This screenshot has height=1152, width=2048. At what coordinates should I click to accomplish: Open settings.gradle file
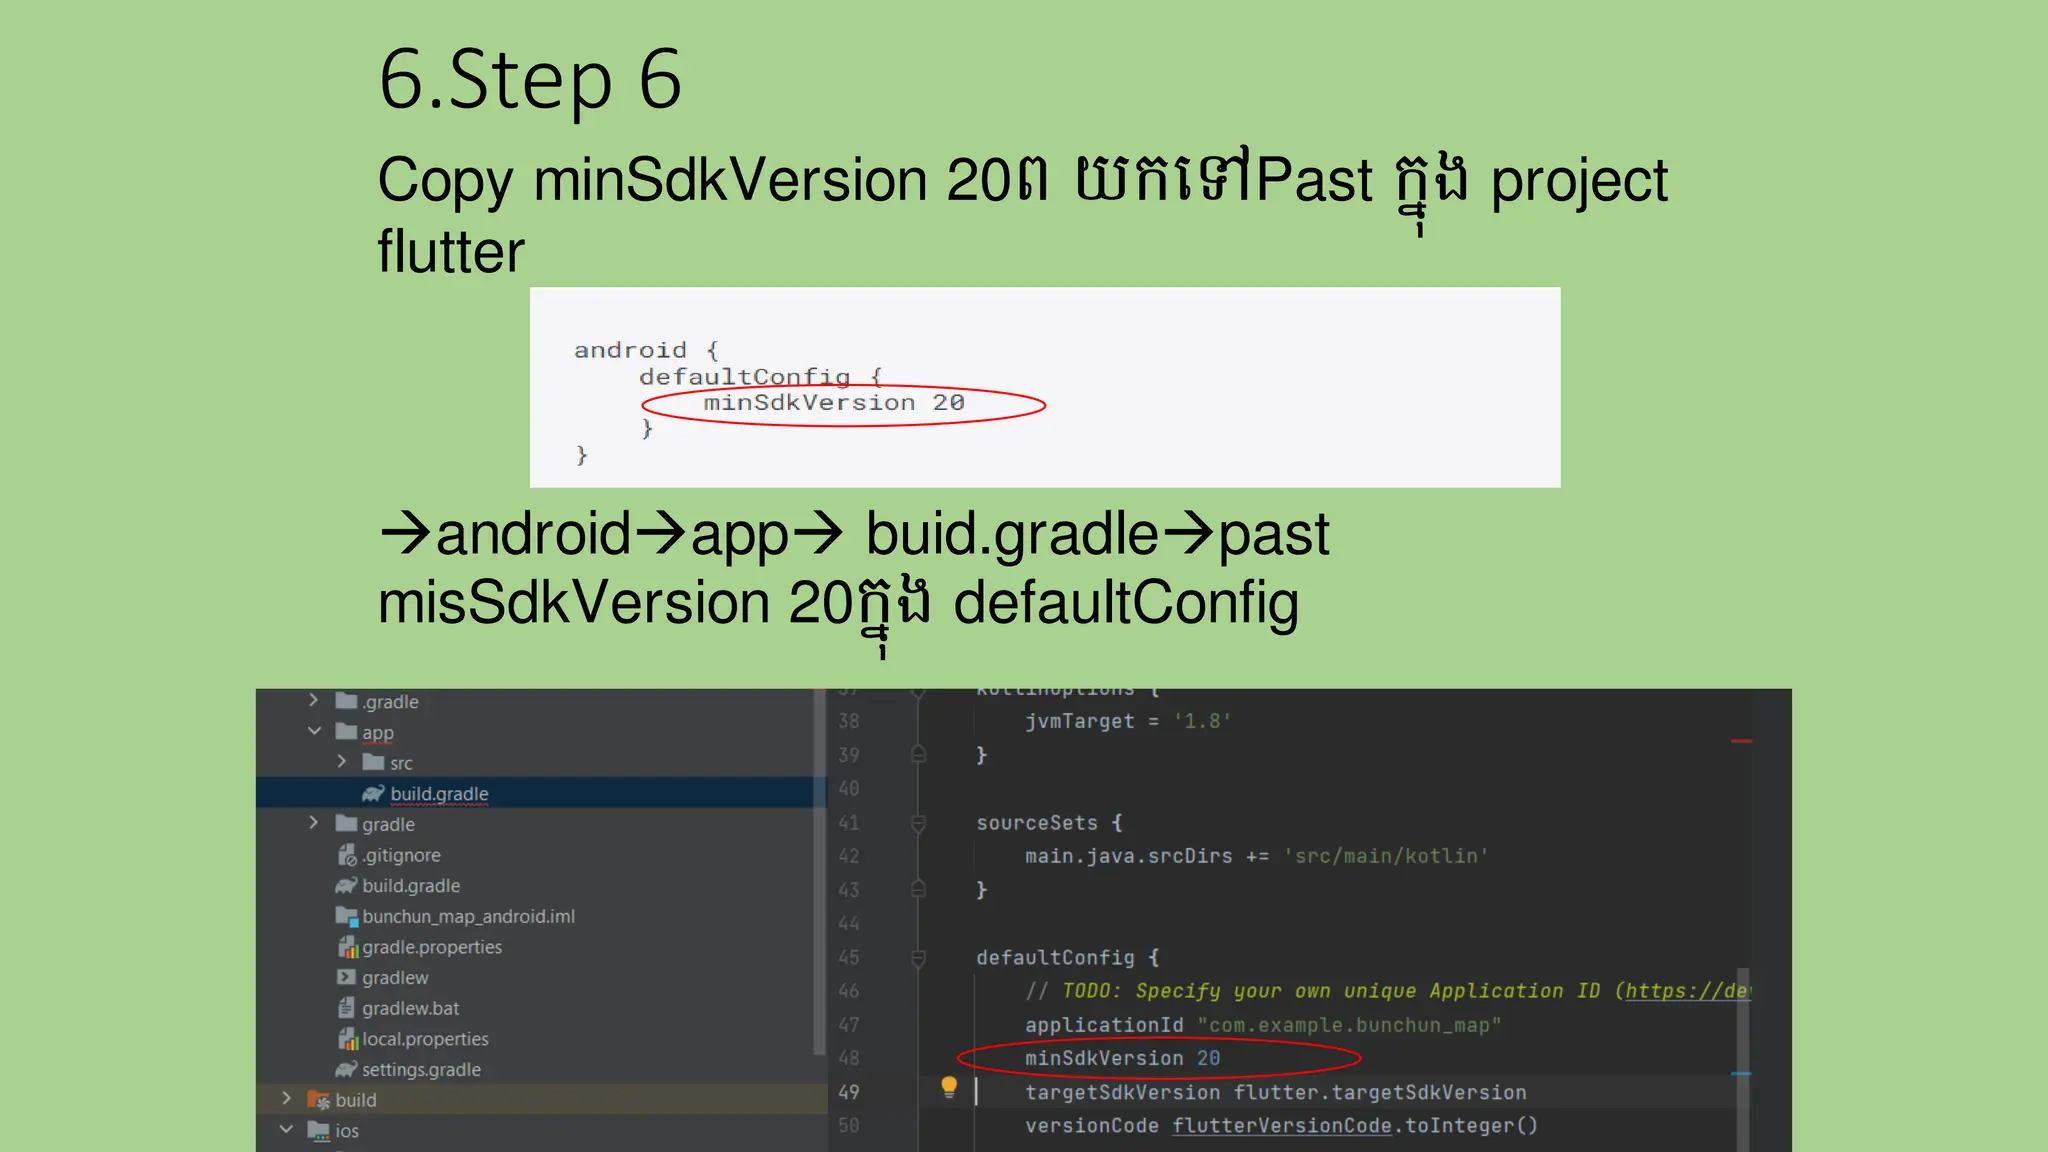point(421,1070)
